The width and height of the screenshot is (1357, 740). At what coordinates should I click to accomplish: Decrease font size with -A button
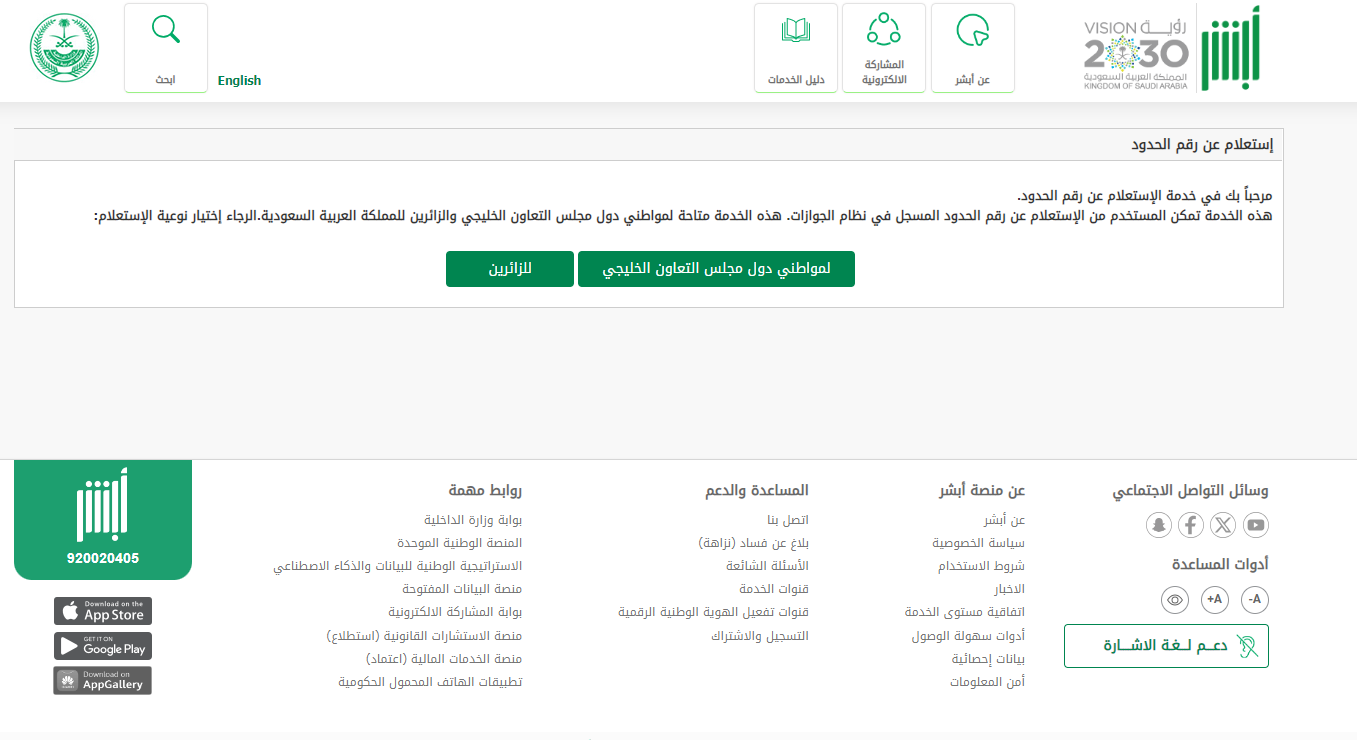coord(1255,600)
